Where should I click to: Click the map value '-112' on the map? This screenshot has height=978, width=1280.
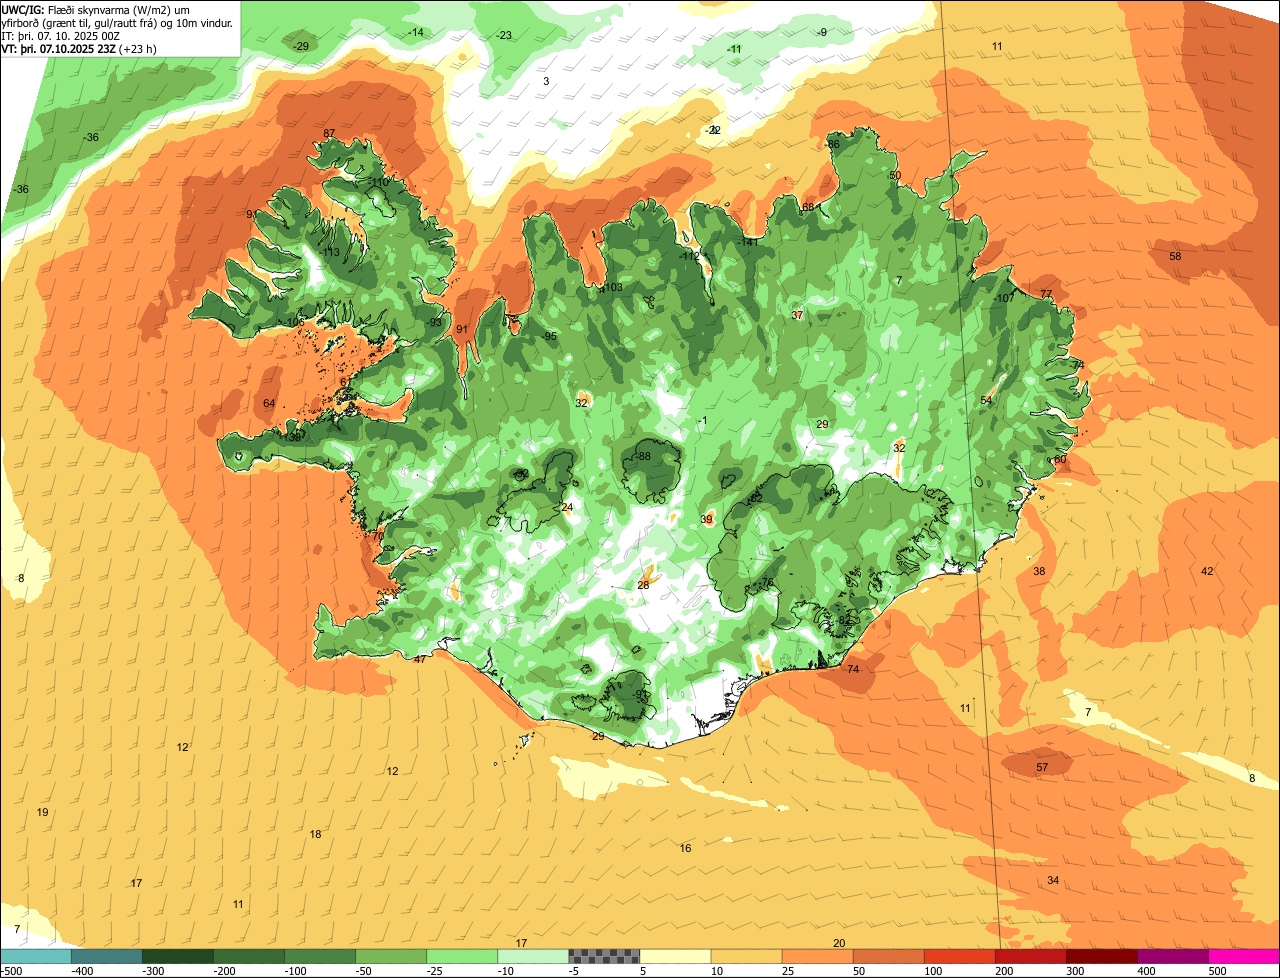point(689,256)
